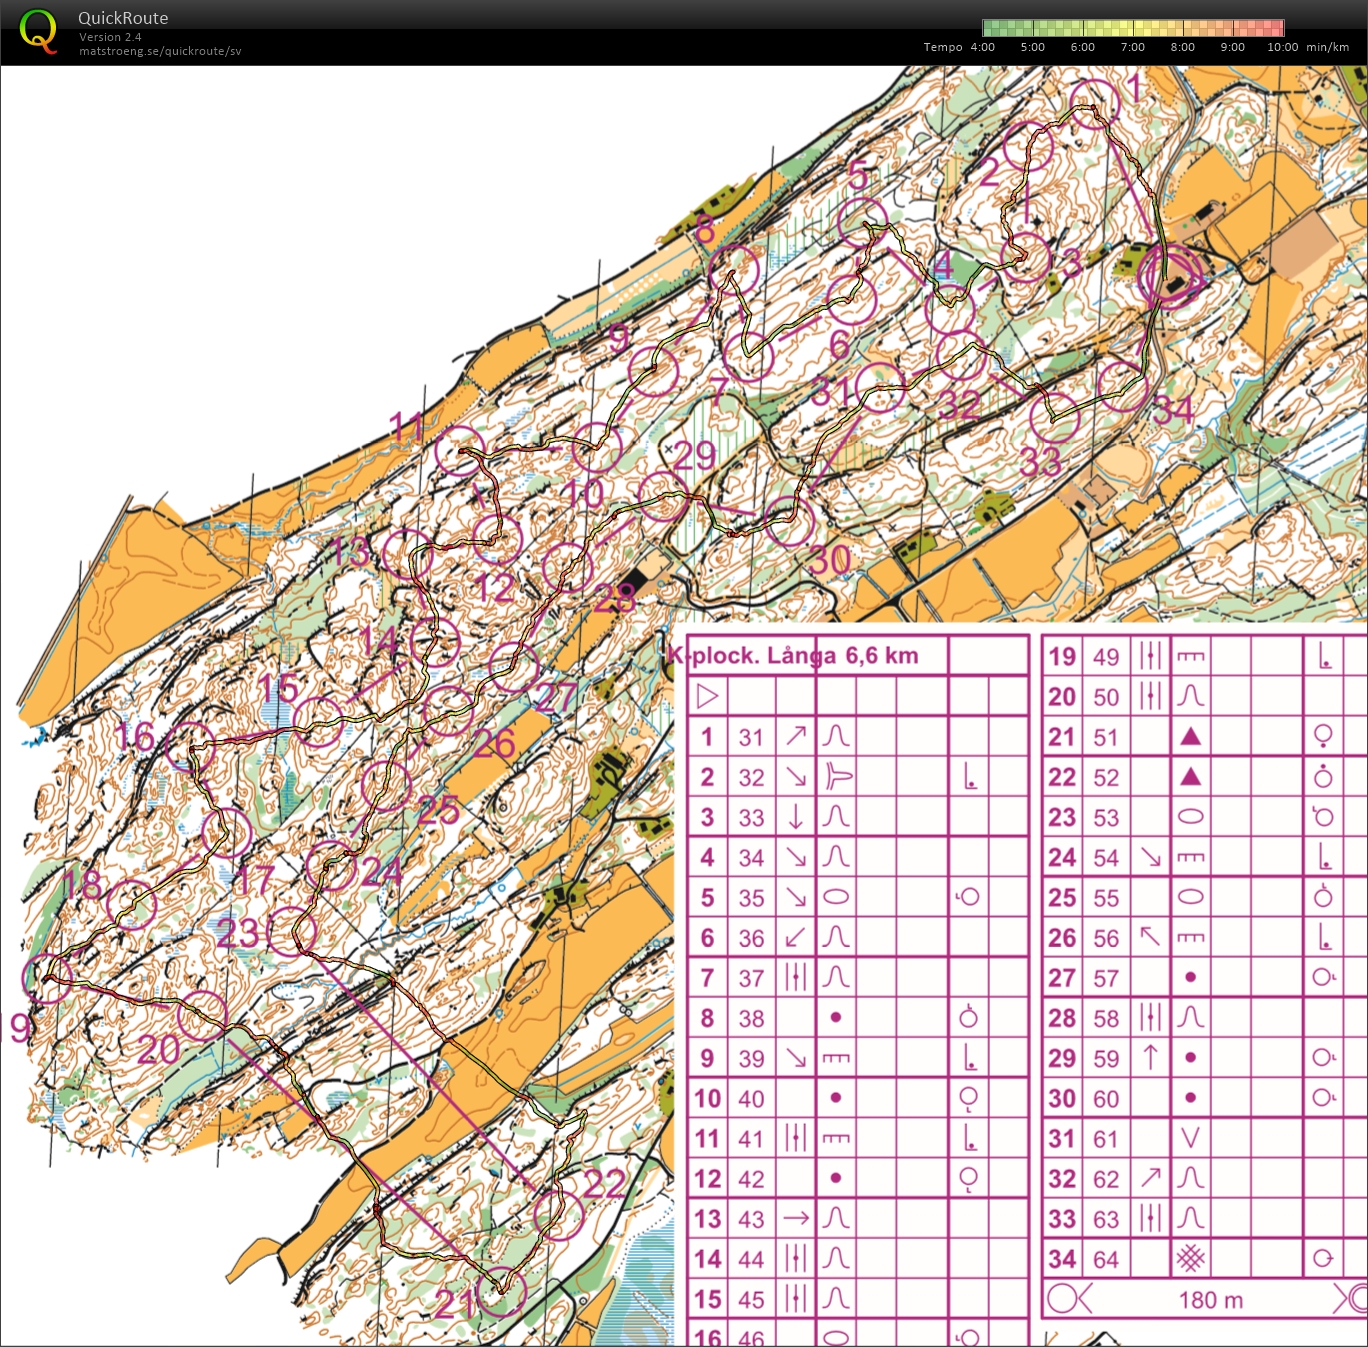
Task: Select control circle 13 on the map
Action: tap(407, 555)
